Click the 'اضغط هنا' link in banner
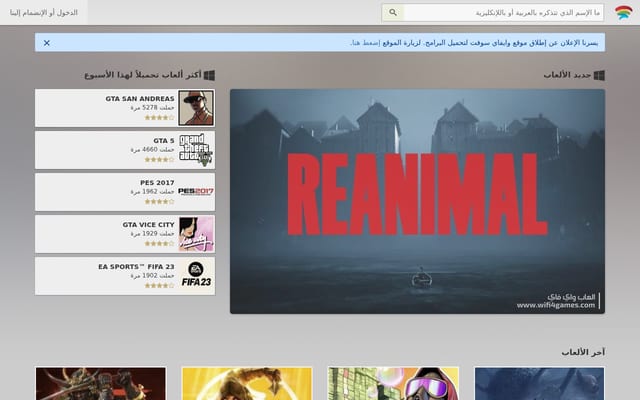 (x=365, y=43)
